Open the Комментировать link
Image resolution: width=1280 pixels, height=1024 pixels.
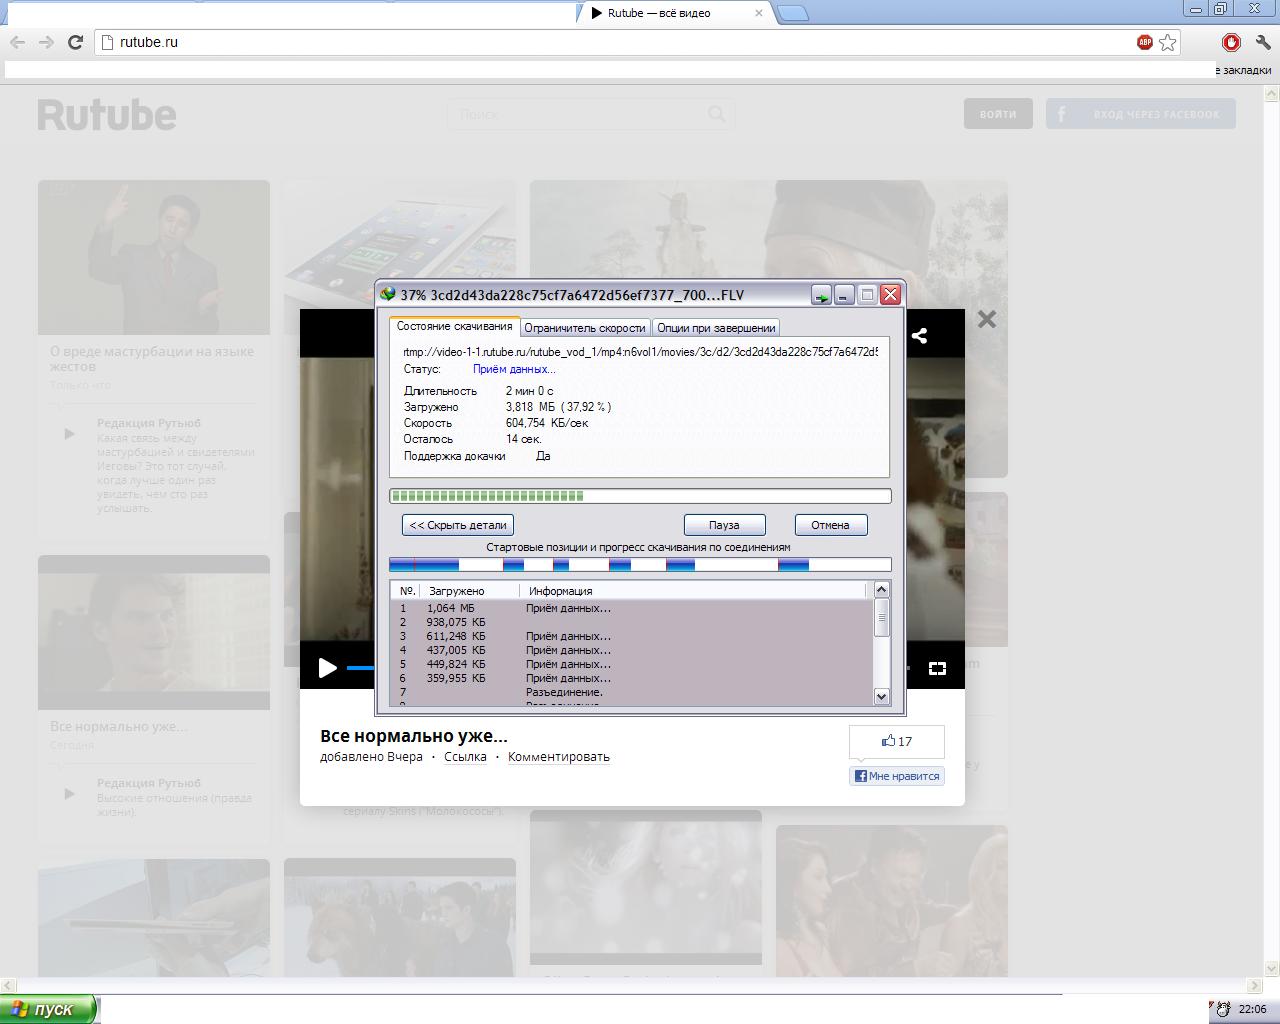click(559, 757)
